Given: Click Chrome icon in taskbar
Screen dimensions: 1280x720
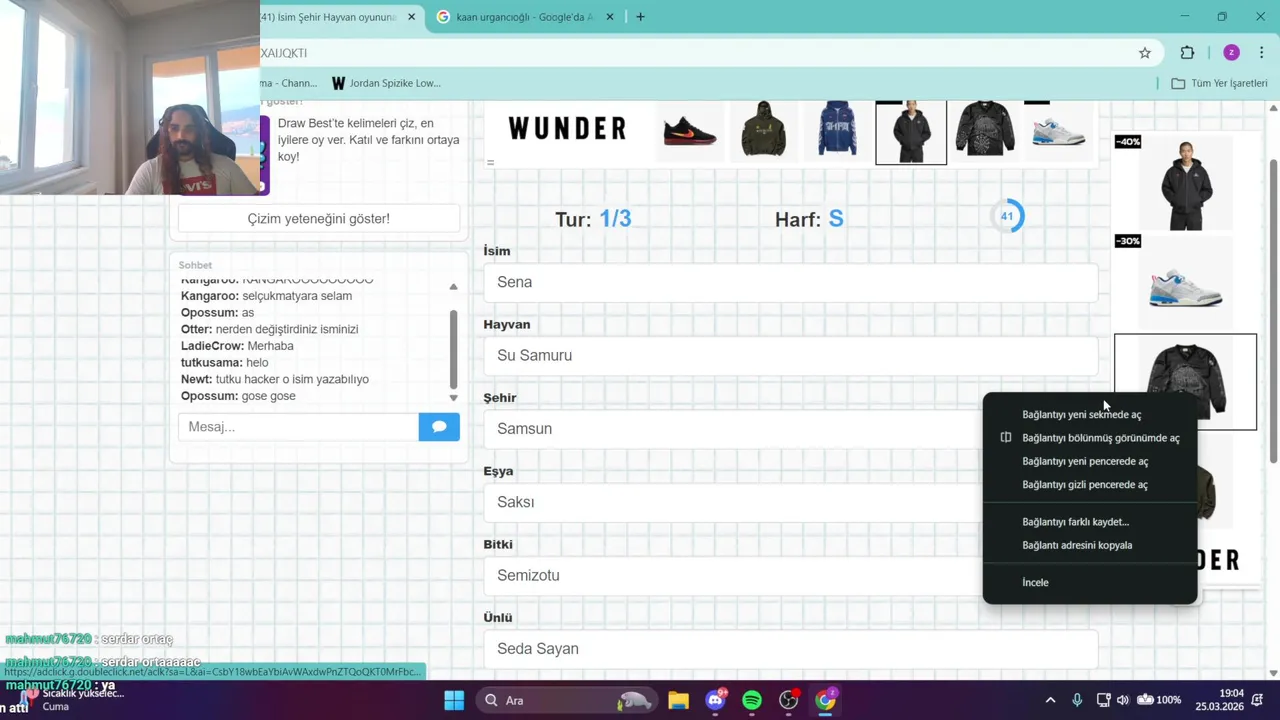Looking at the screenshot, I should point(826,700).
